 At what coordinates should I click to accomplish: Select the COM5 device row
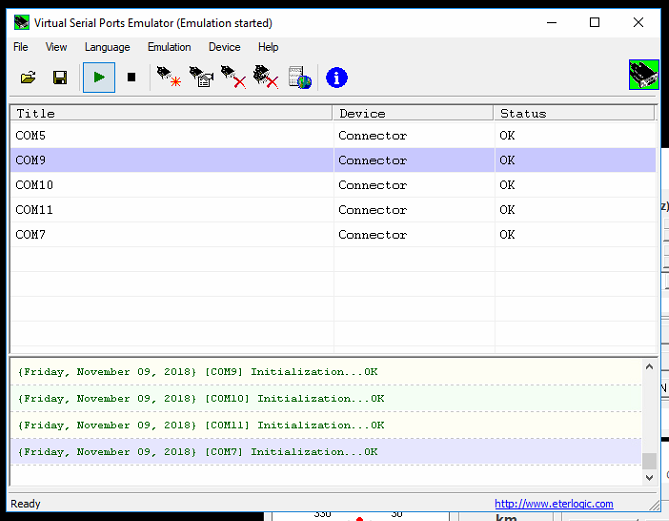(x=333, y=135)
